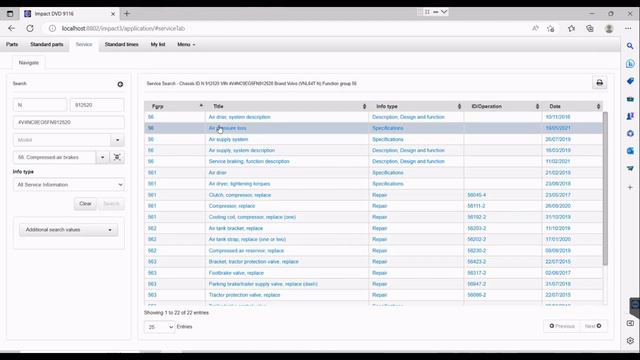640x360 pixels.
Task: Open Air tank bracket, replace link
Action: coord(236,228)
